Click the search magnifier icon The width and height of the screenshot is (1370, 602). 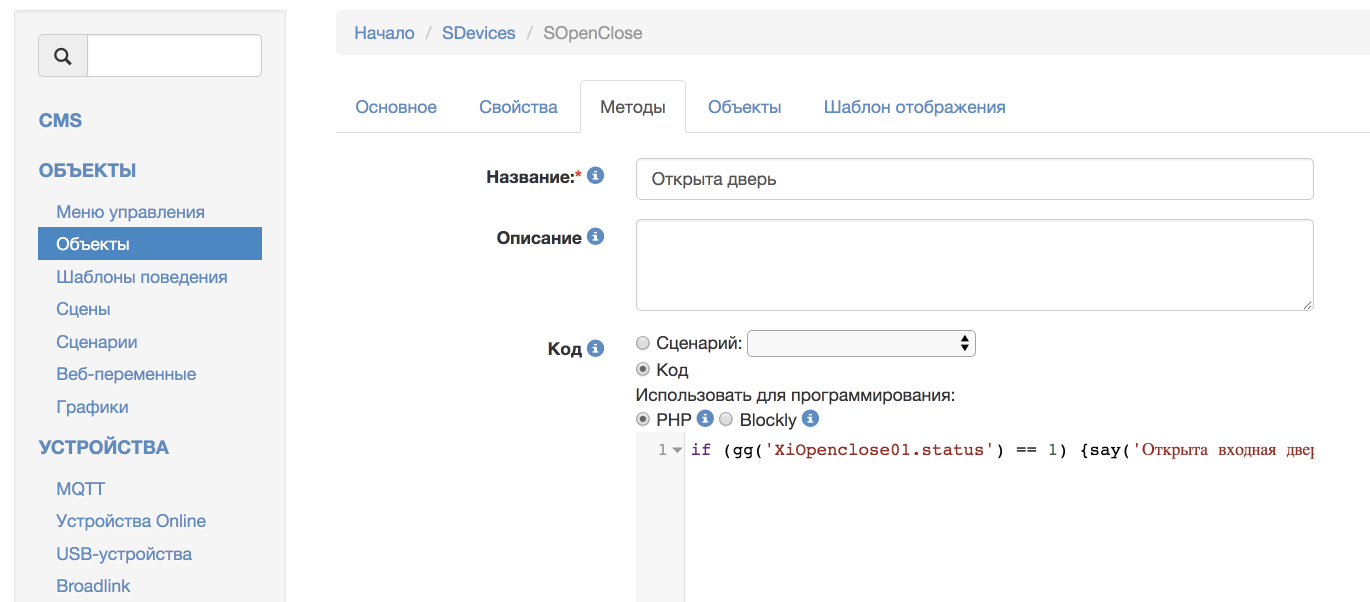click(x=63, y=56)
